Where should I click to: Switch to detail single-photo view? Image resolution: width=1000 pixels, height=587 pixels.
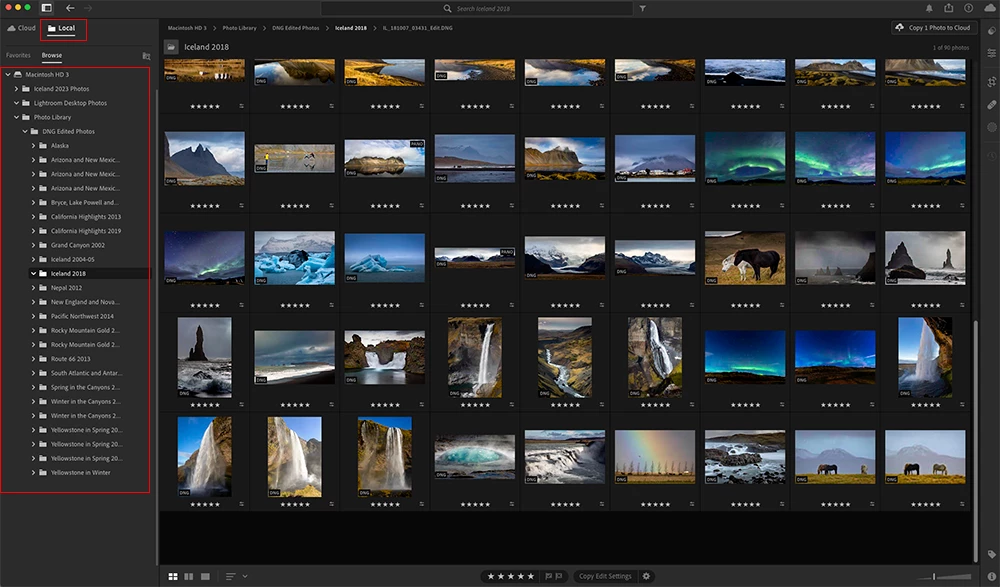[x=206, y=576]
